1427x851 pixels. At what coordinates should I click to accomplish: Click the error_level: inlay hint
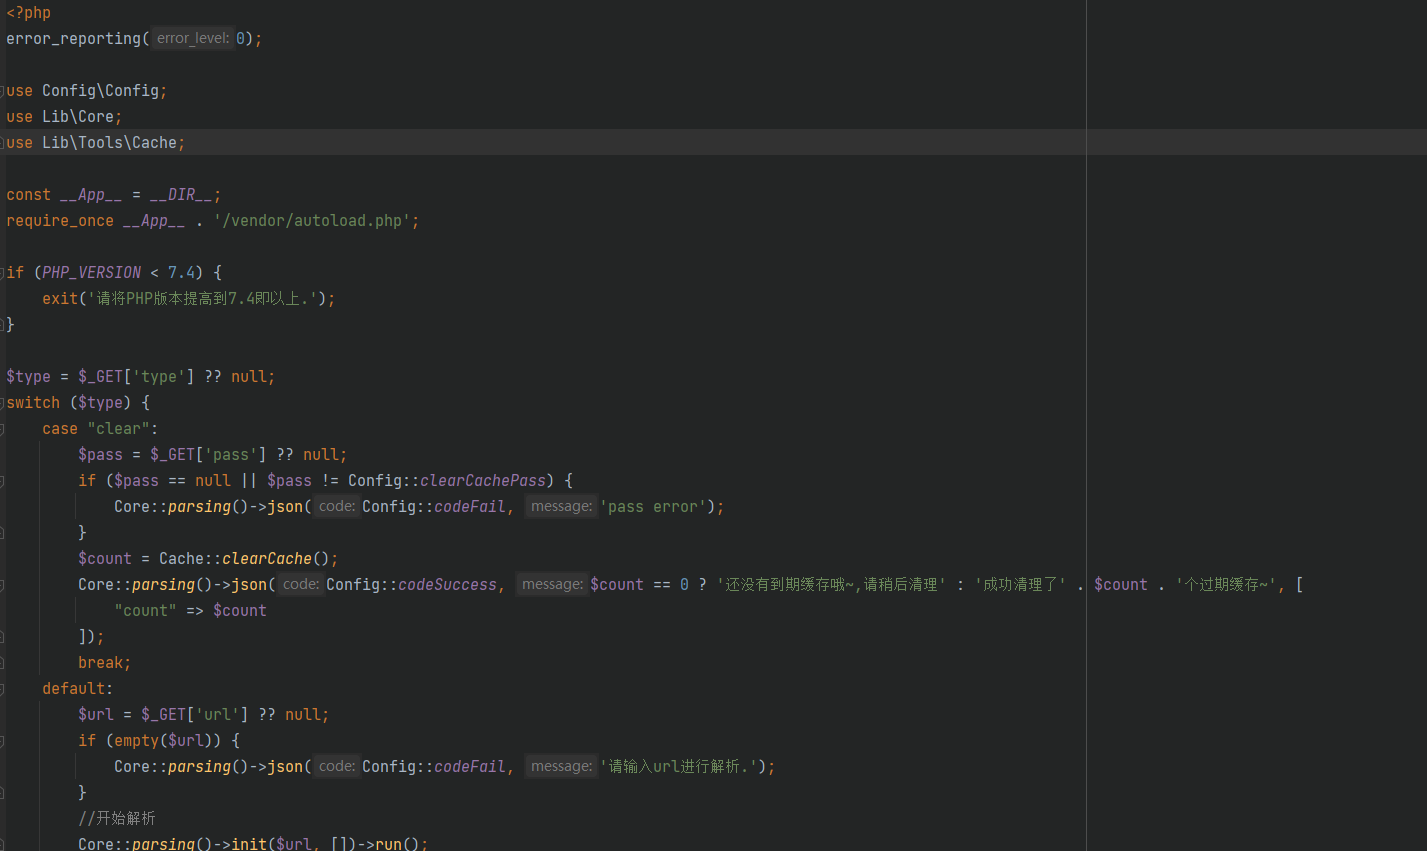[193, 39]
